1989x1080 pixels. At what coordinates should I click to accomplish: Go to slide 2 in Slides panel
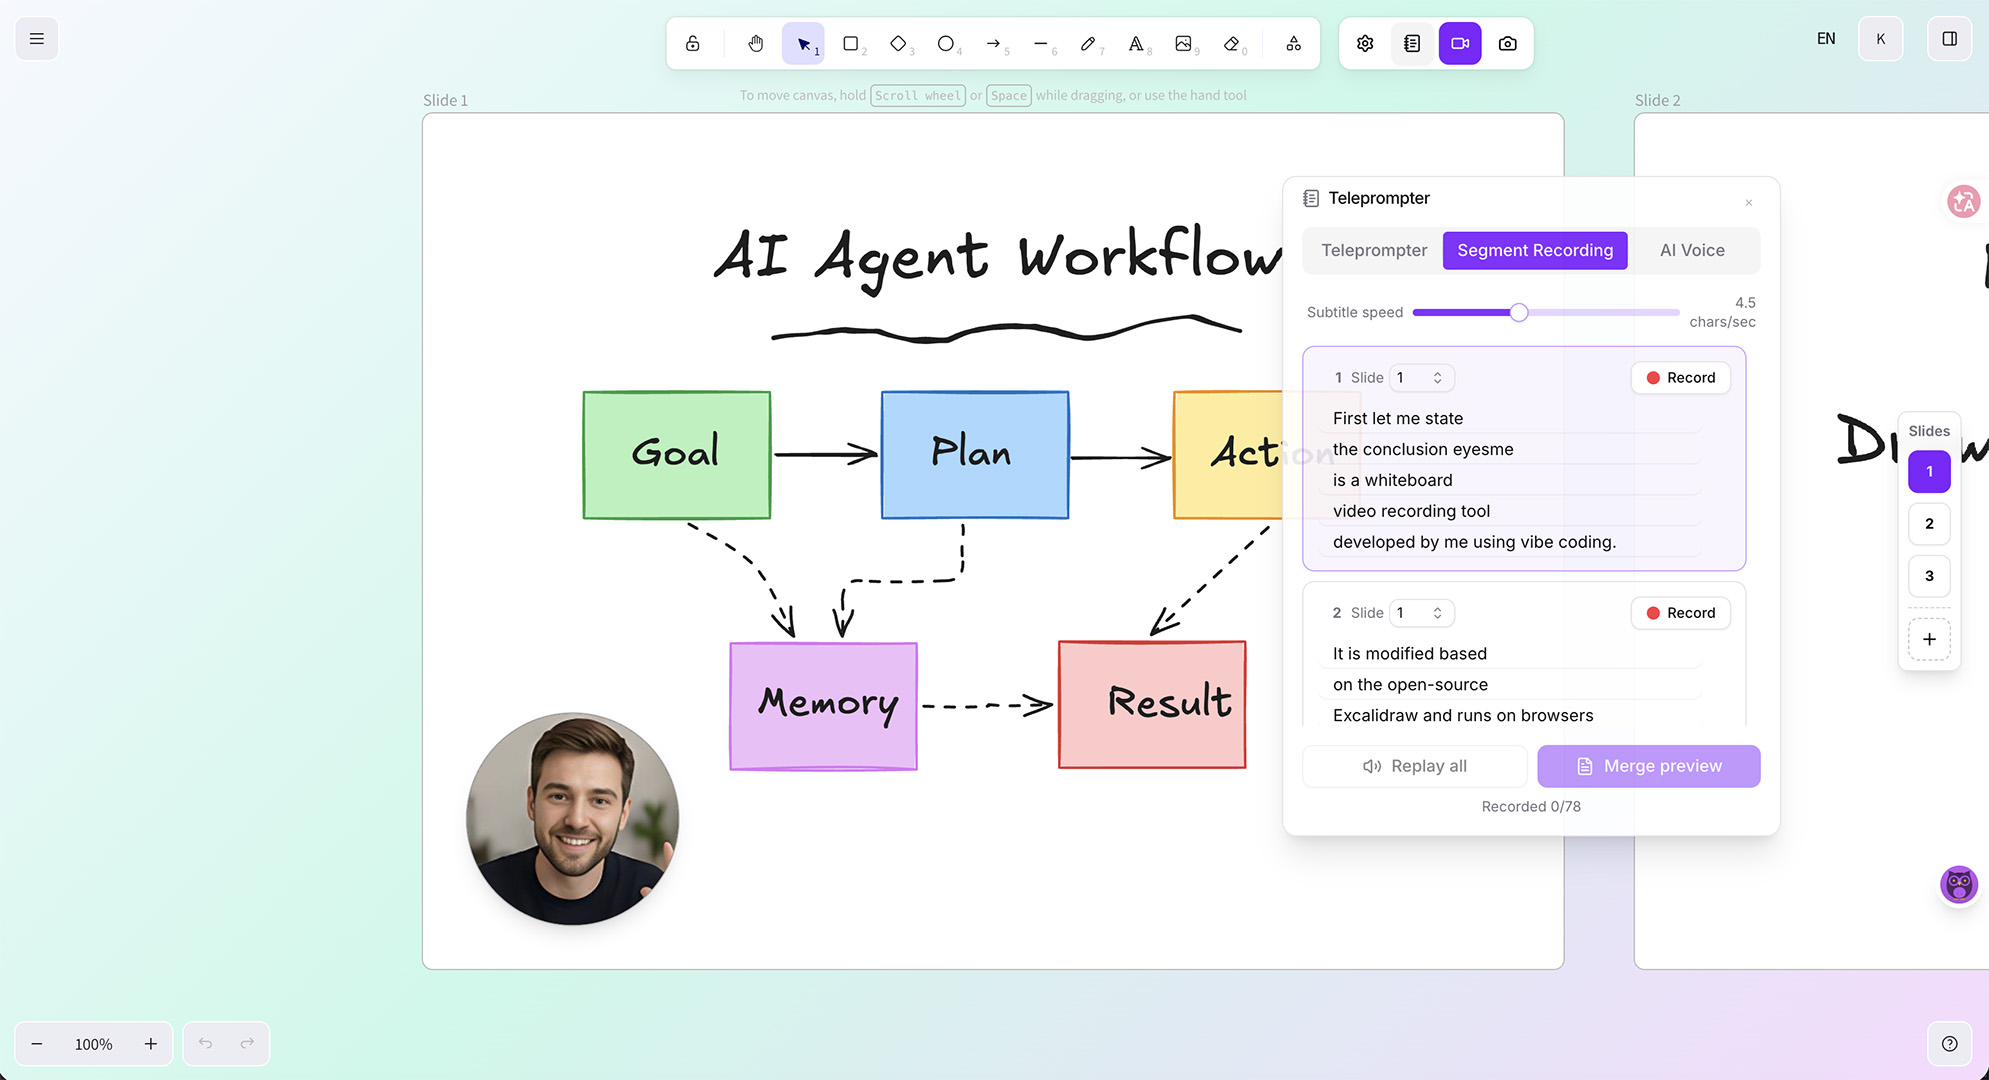1929,523
